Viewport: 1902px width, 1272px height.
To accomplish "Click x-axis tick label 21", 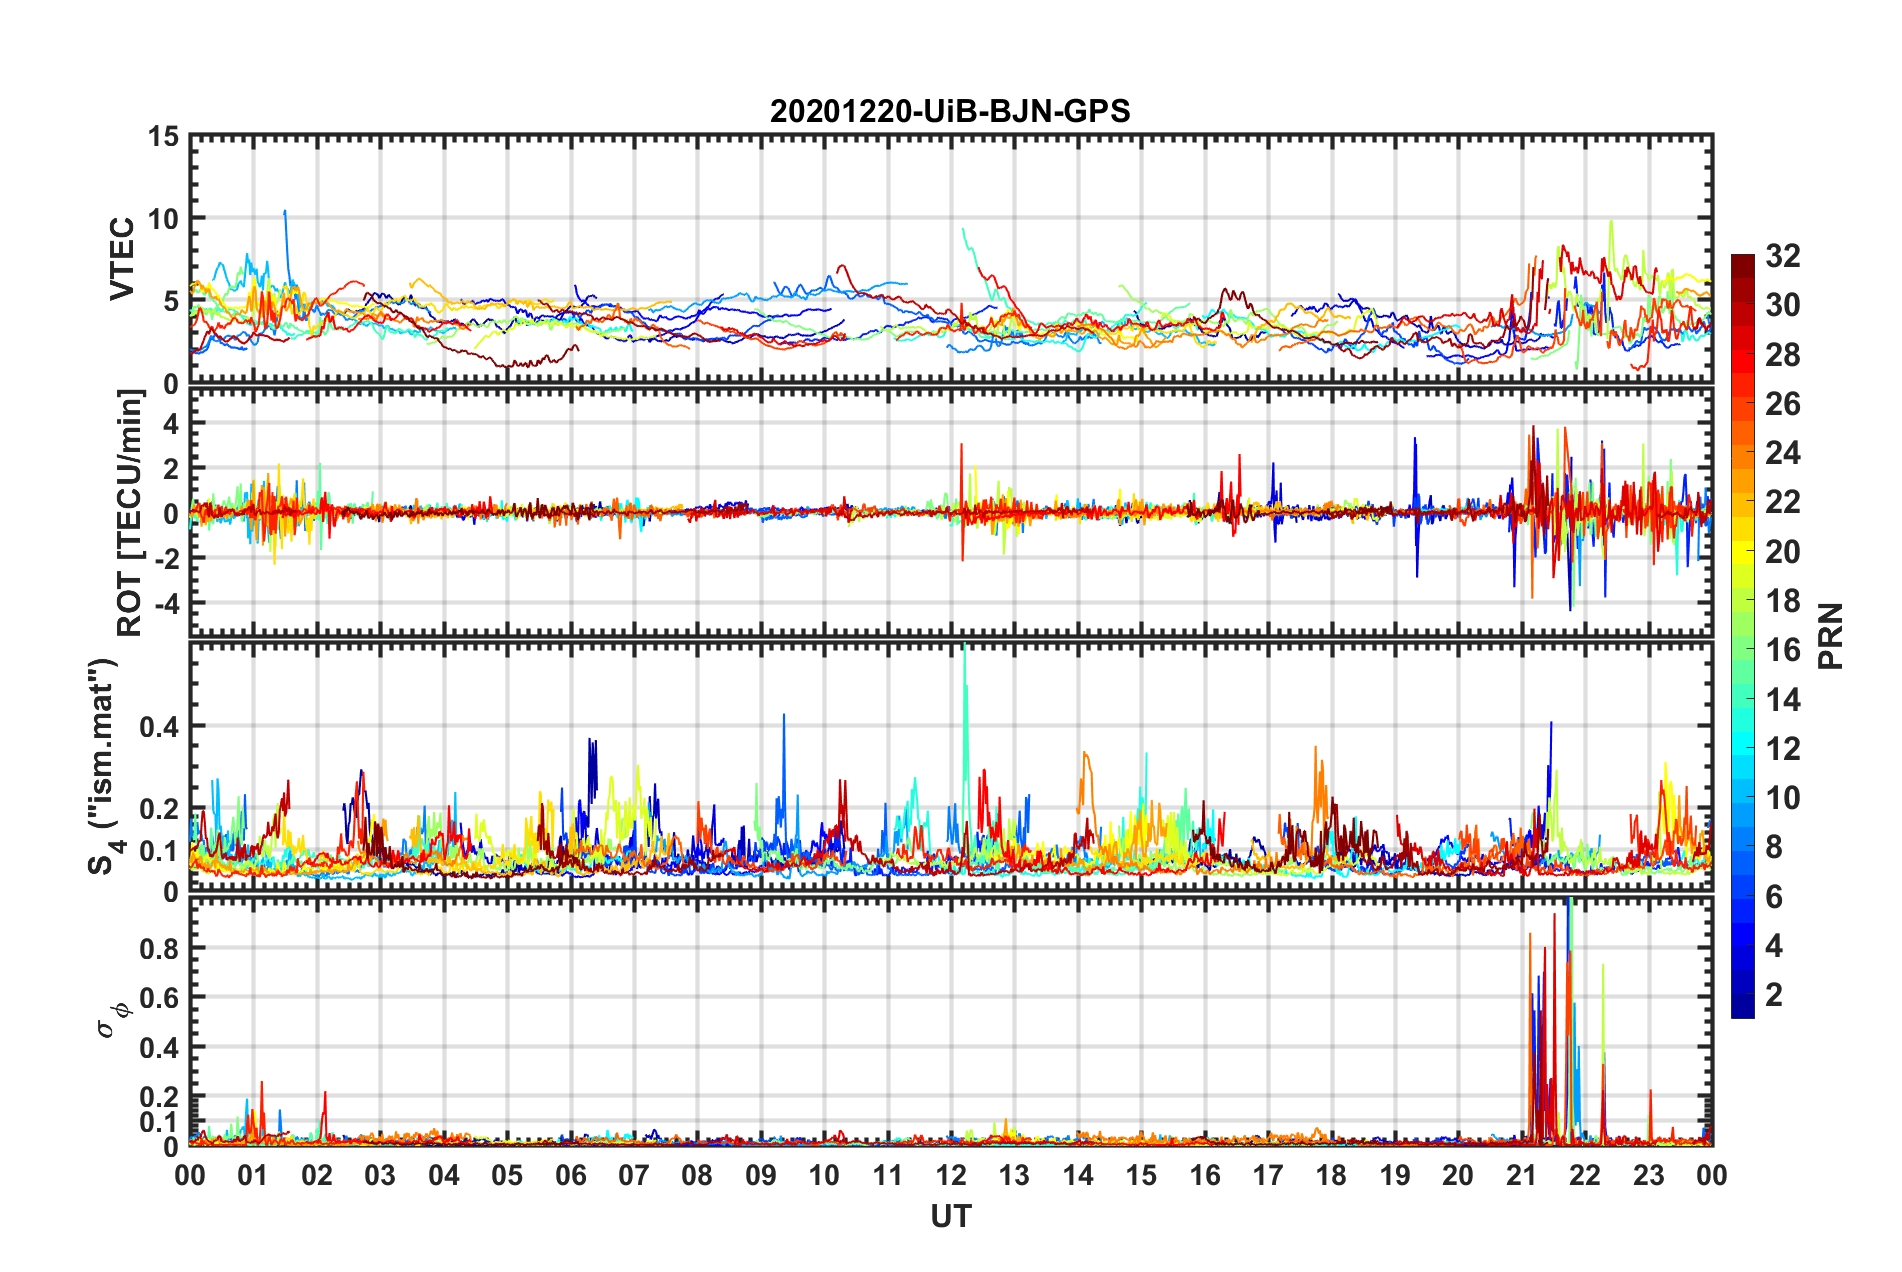I will pos(1522,1175).
